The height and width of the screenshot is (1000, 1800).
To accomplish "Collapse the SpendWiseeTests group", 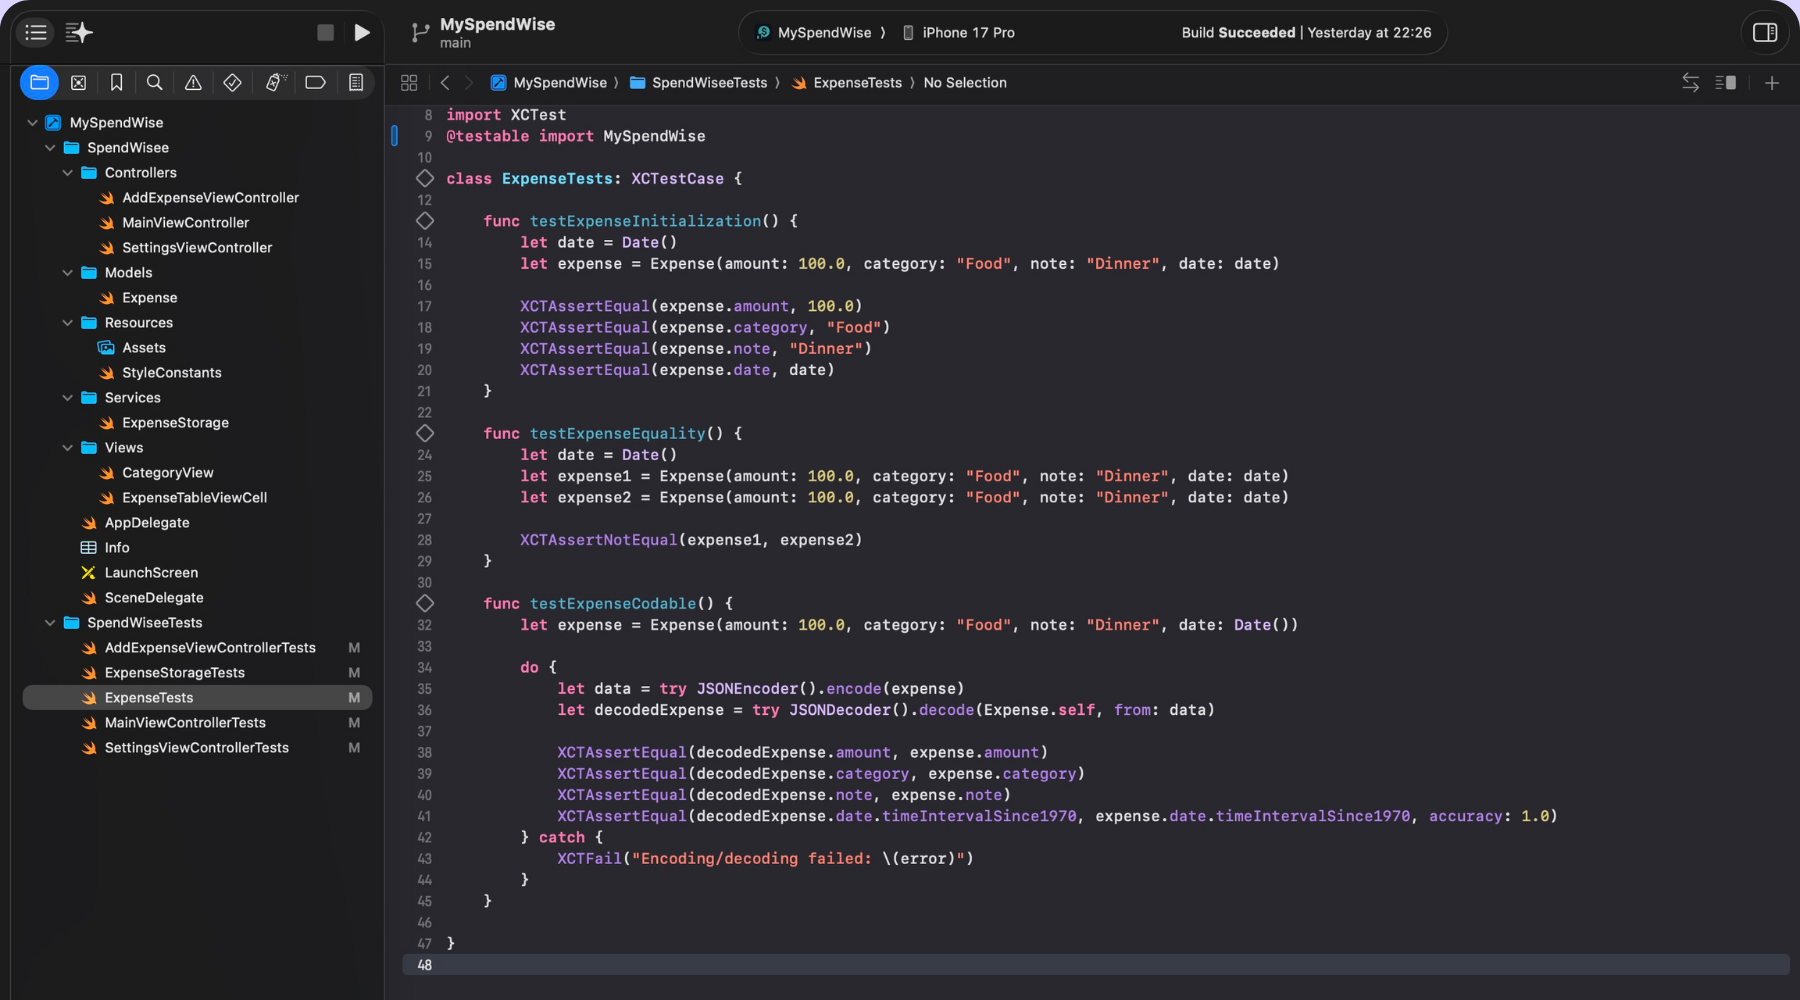I will click(x=50, y=623).
